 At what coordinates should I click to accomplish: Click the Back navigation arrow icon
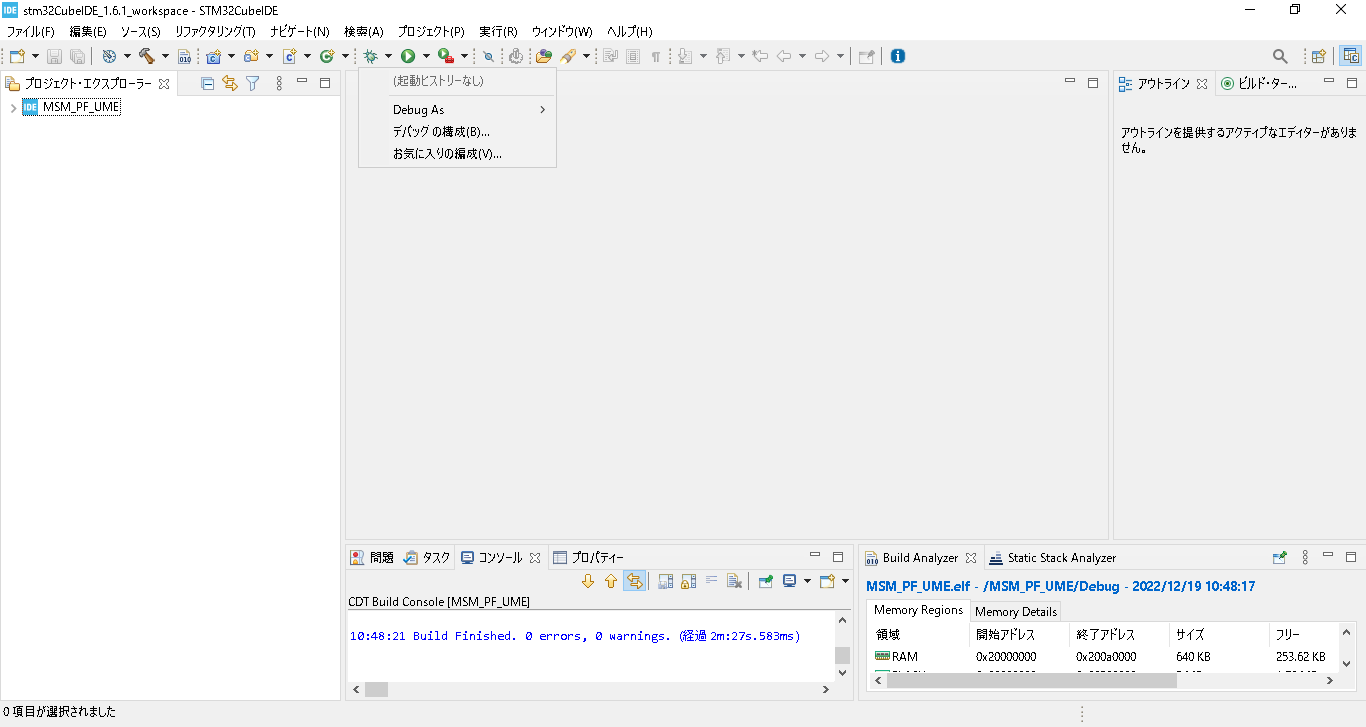pos(784,56)
